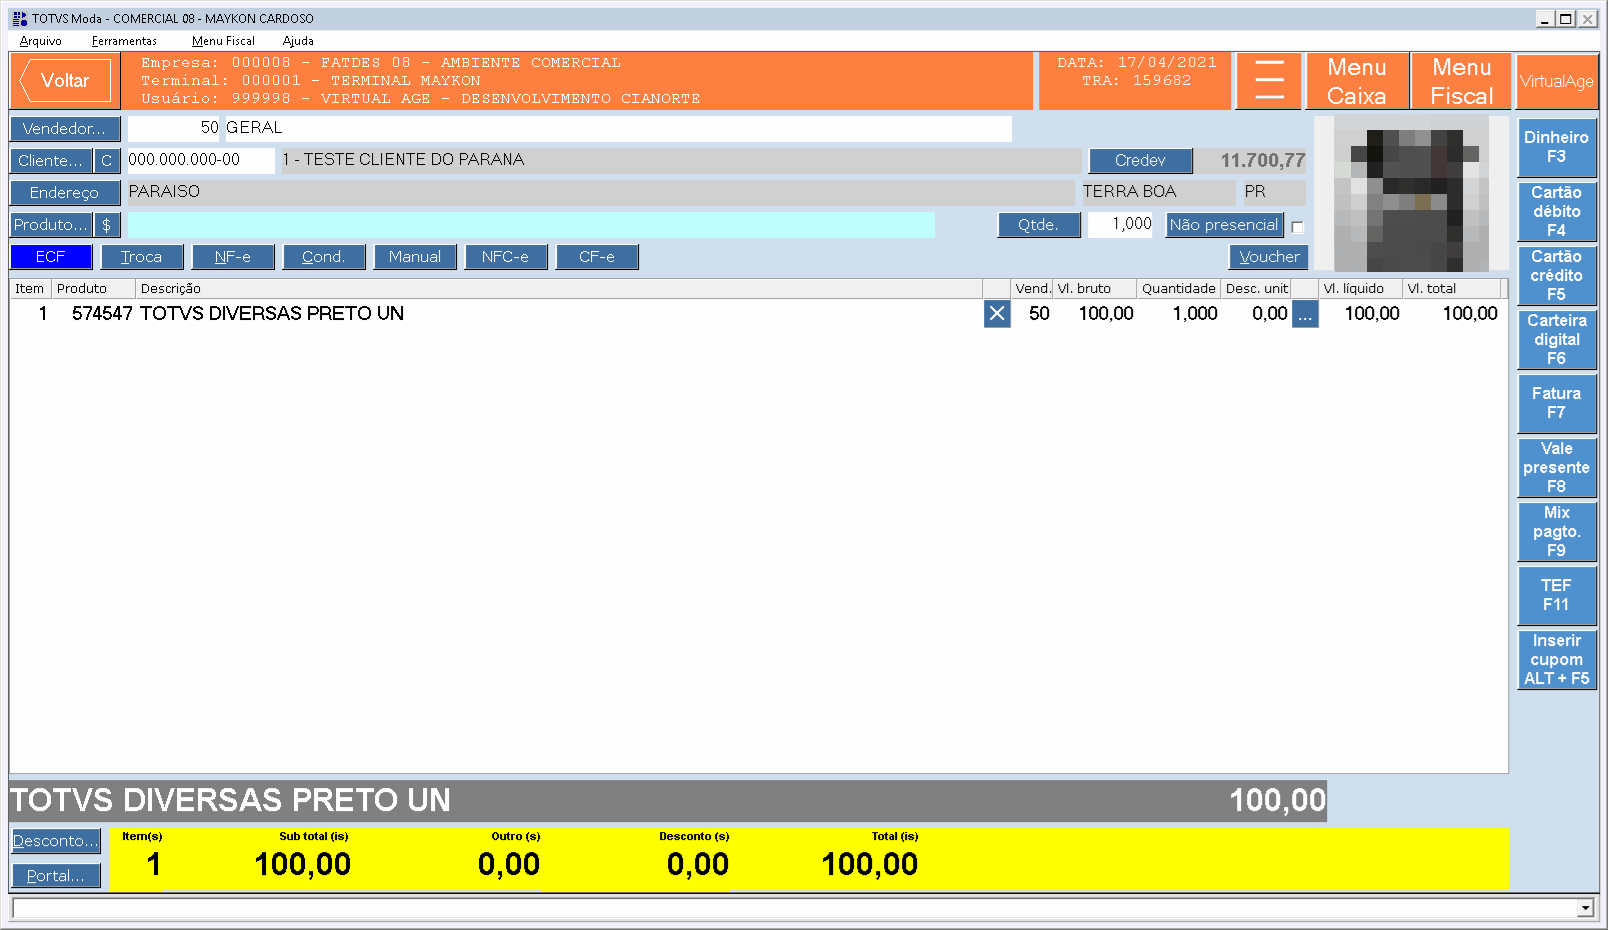
Task: Click the city field TERRA BOA
Action: 1157,192
